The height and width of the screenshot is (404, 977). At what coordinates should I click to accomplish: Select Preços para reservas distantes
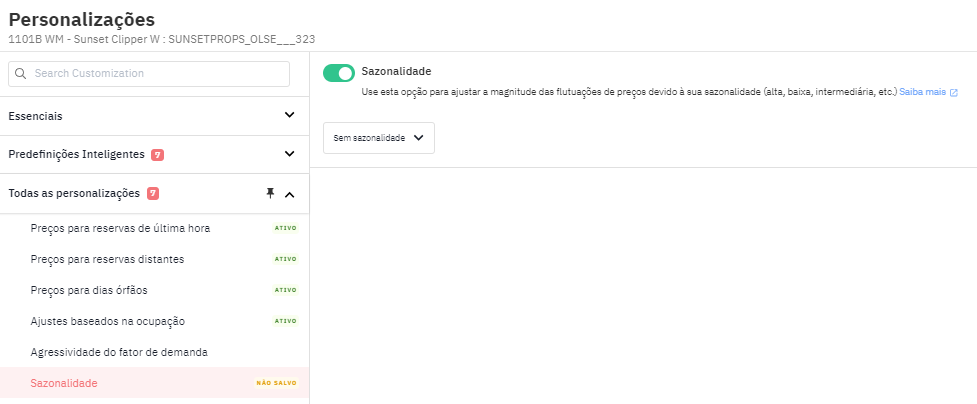[x=107, y=259]
